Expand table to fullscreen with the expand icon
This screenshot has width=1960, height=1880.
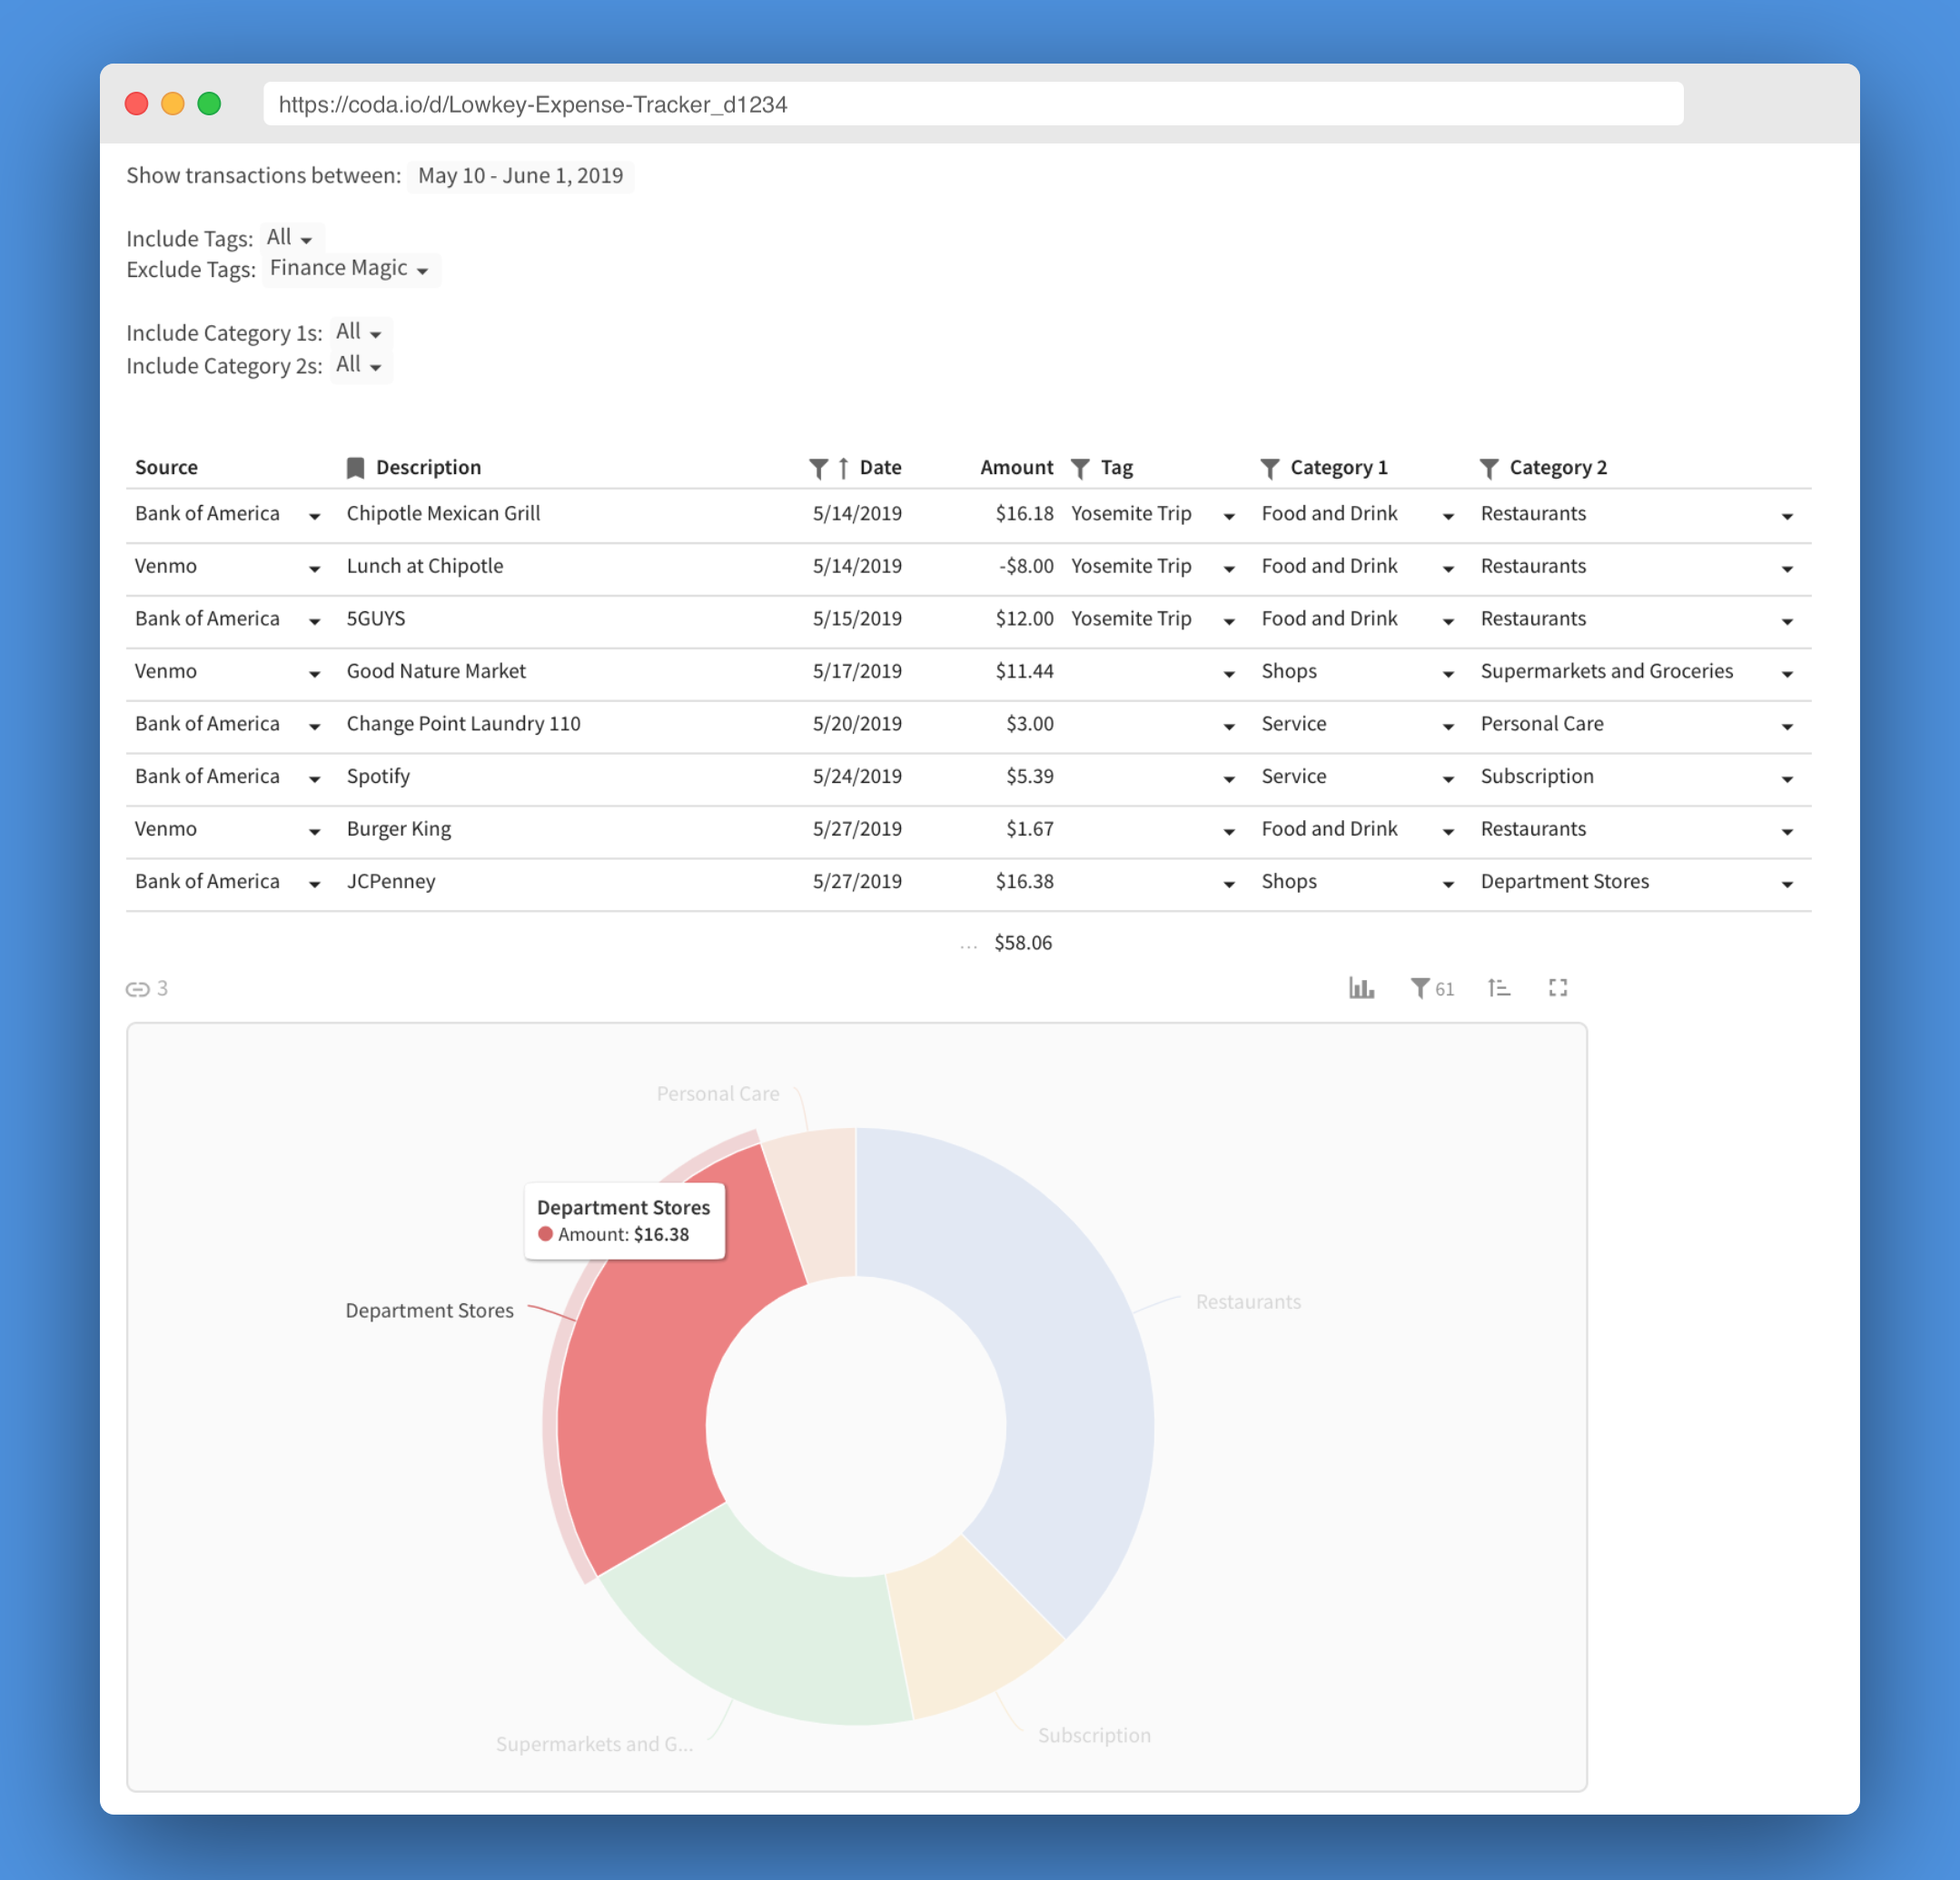point(1557,988)
